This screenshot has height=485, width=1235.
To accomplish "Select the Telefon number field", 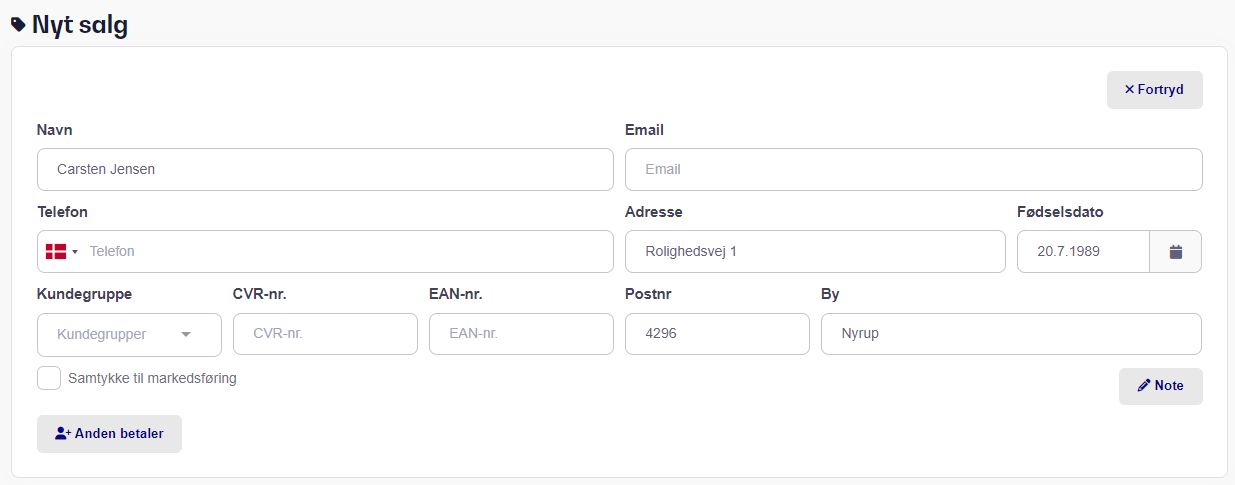I will 345,252.
